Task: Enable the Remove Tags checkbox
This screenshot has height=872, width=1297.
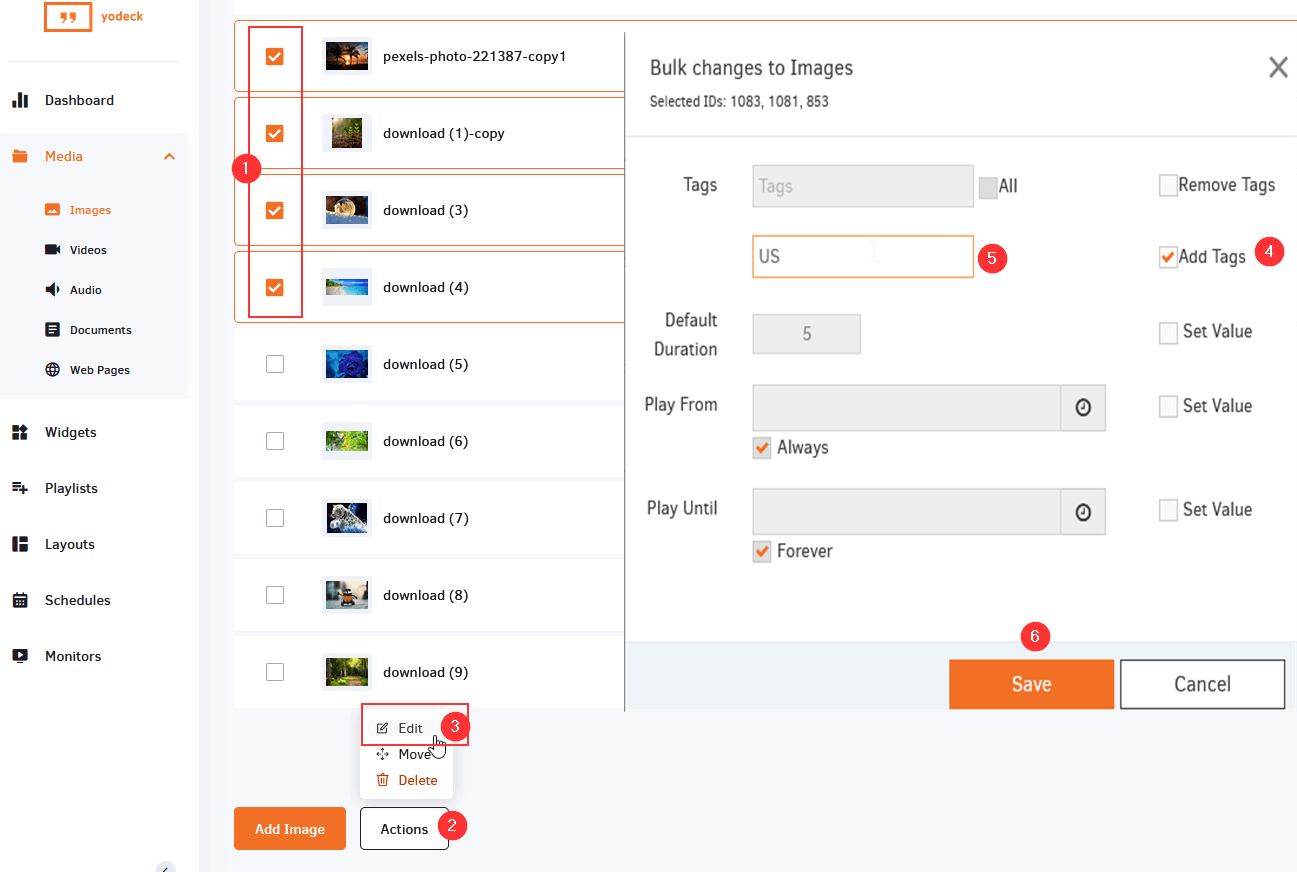Action: click(1167, 185)
